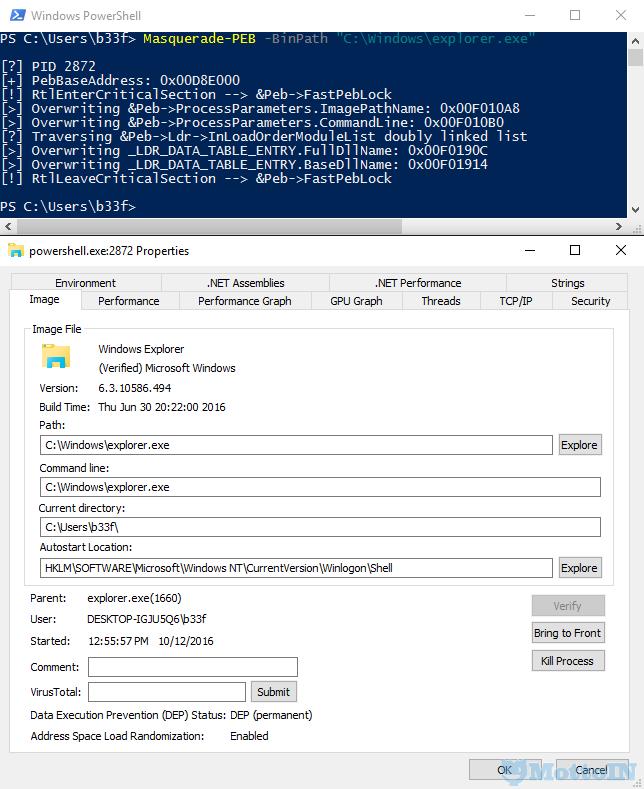644x789 pixels.
Task: Click the PowerShell scroll down arrow
Action: point(635,209)
